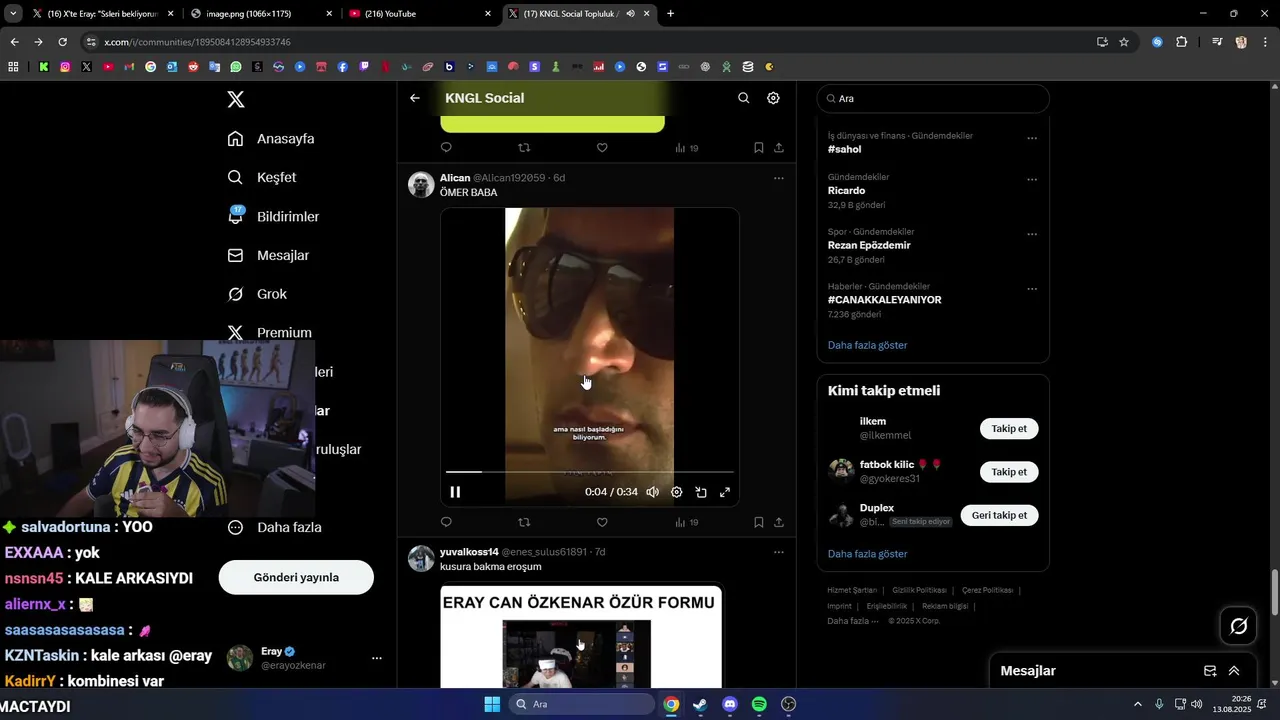The image size is (1280, 720).
Task: Click the X logo at top
Action: [235, 99]
